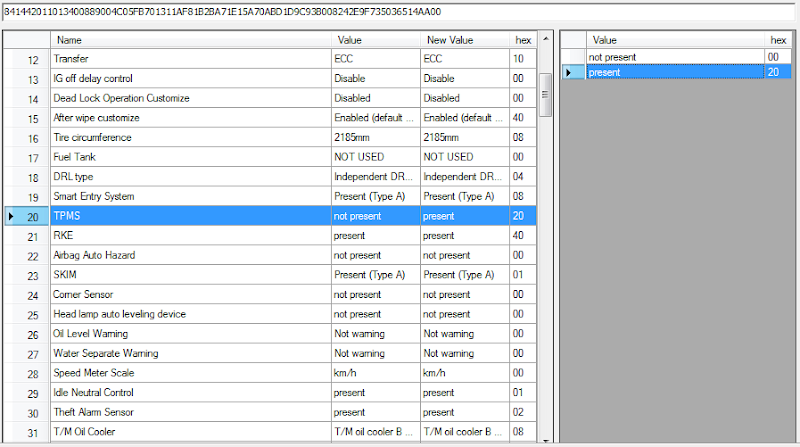Click the 'hex' header in the main table
Screen dimensions: 800x447
pyautogui.click(x=523, y=40)
